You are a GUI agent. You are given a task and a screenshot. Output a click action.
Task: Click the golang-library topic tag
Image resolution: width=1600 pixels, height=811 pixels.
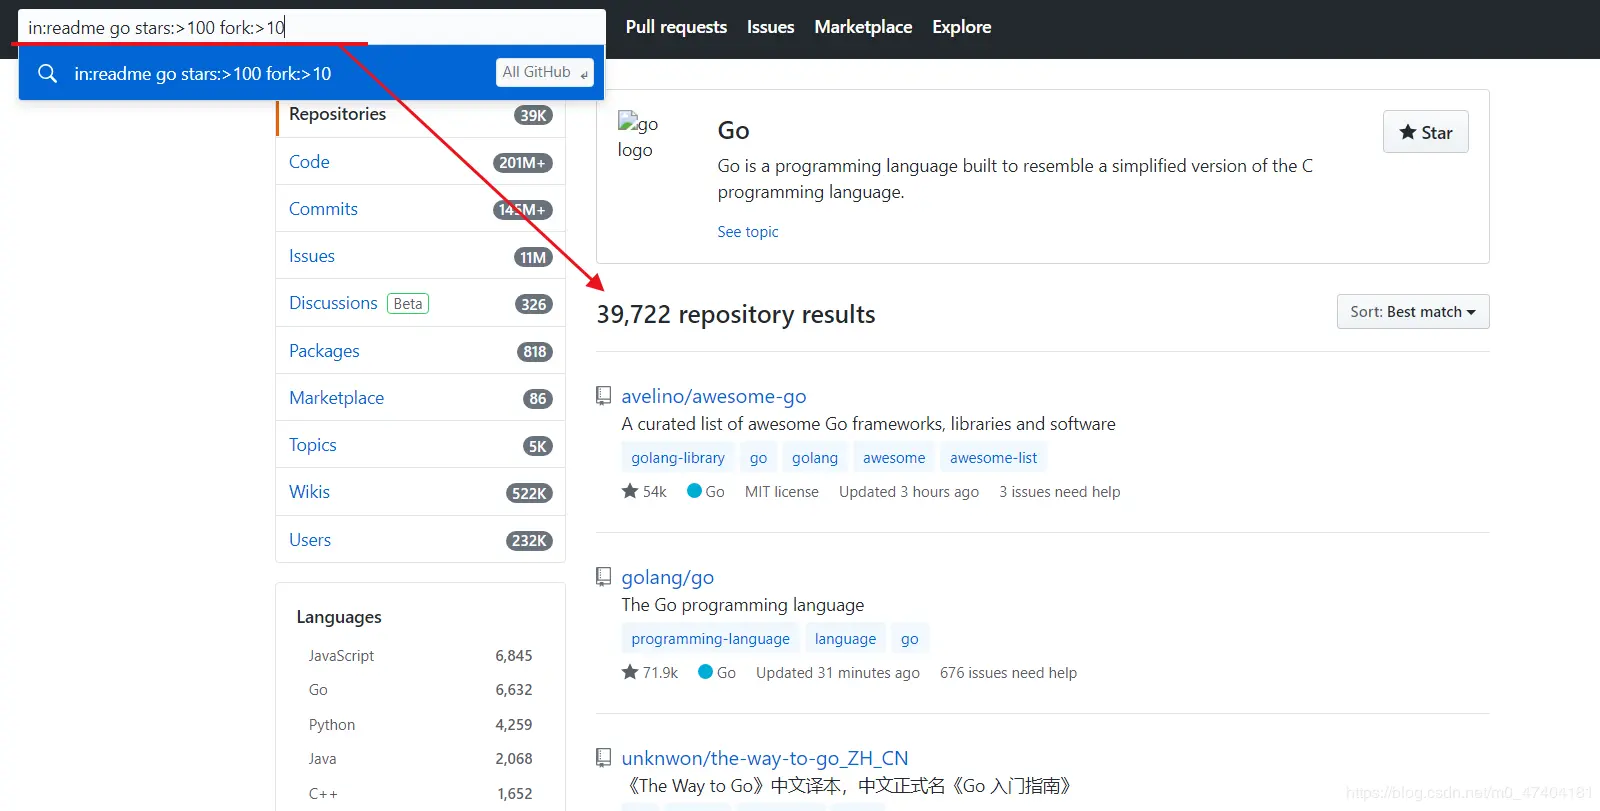[x=678, y=458]
